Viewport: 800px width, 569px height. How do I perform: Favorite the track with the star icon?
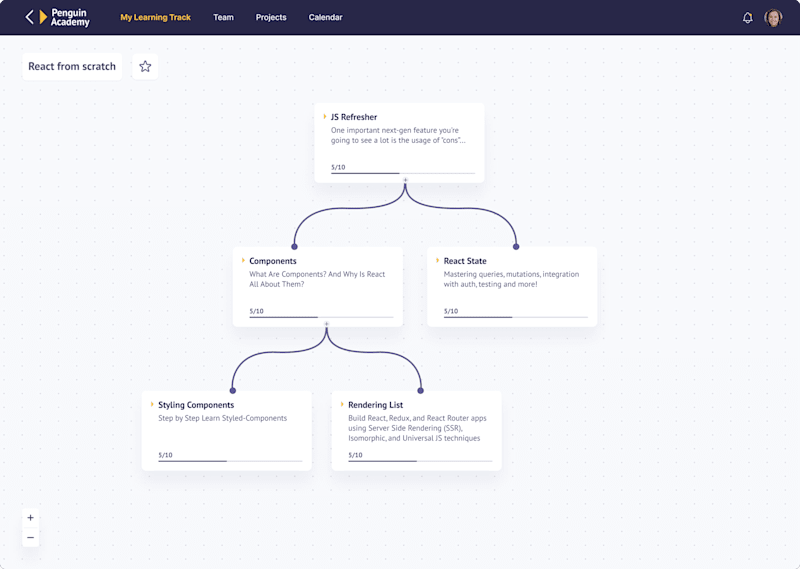pos(145,66)
